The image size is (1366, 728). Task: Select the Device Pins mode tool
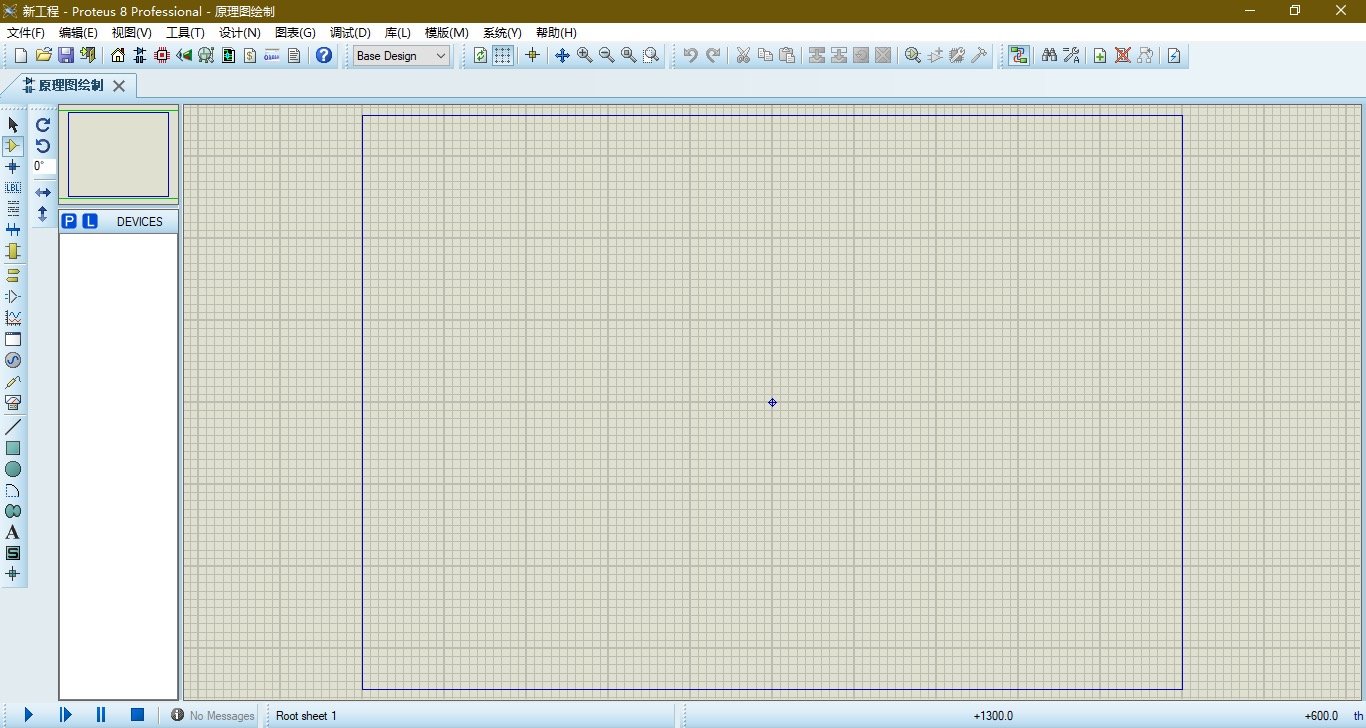(13, 297)
